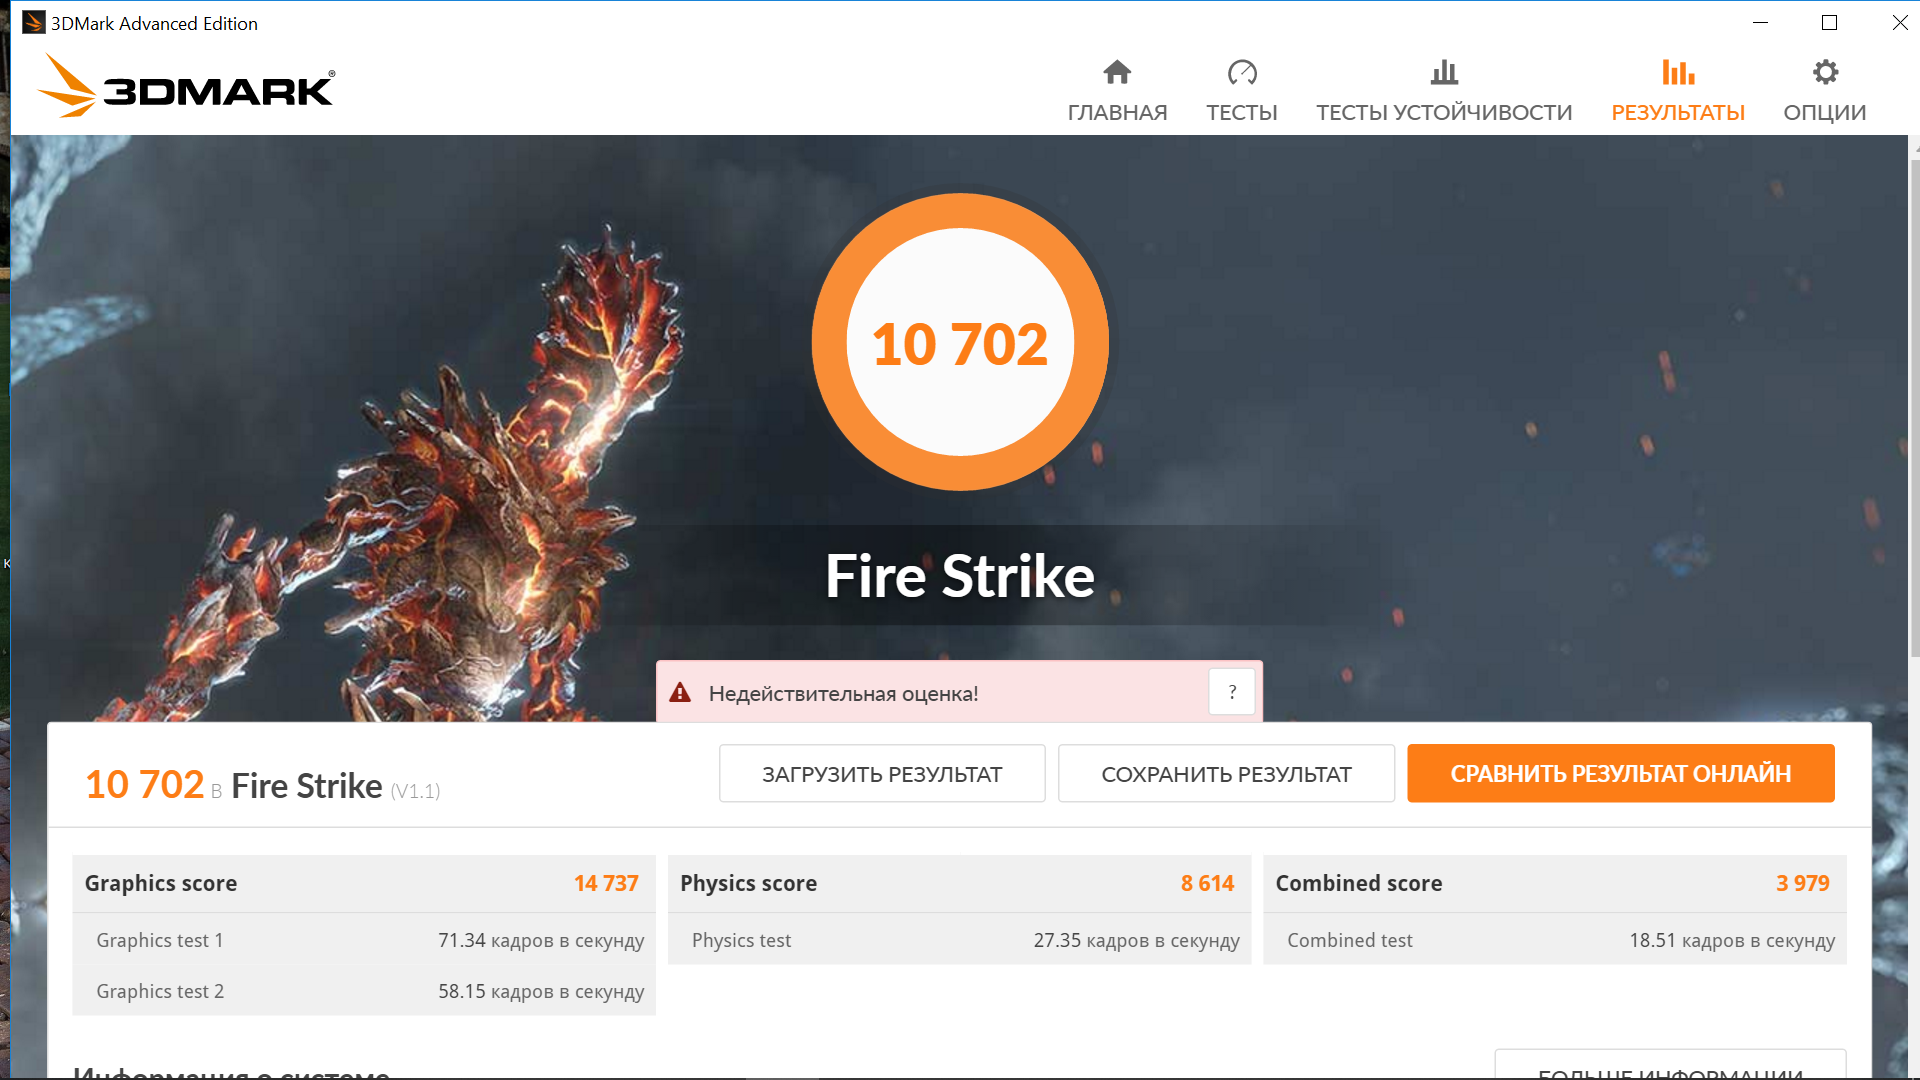Click the question mark help button
The width and height of the screenshot is (1920, 1080).
click(x=1232, y=692)
